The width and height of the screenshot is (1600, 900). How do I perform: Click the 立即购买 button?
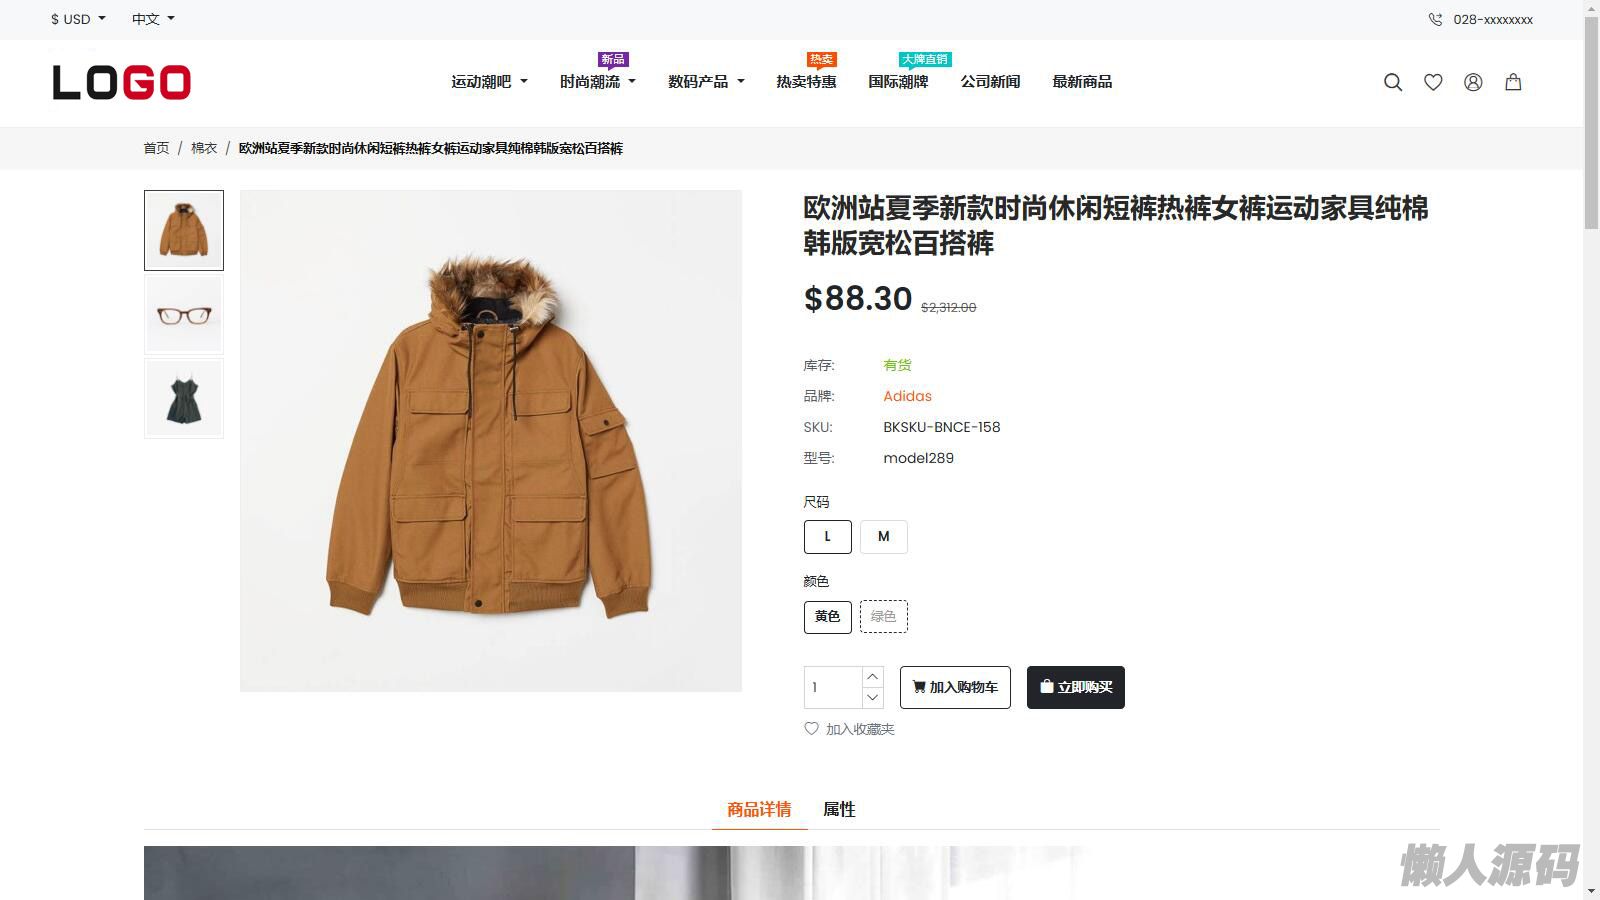[1076, 687]
